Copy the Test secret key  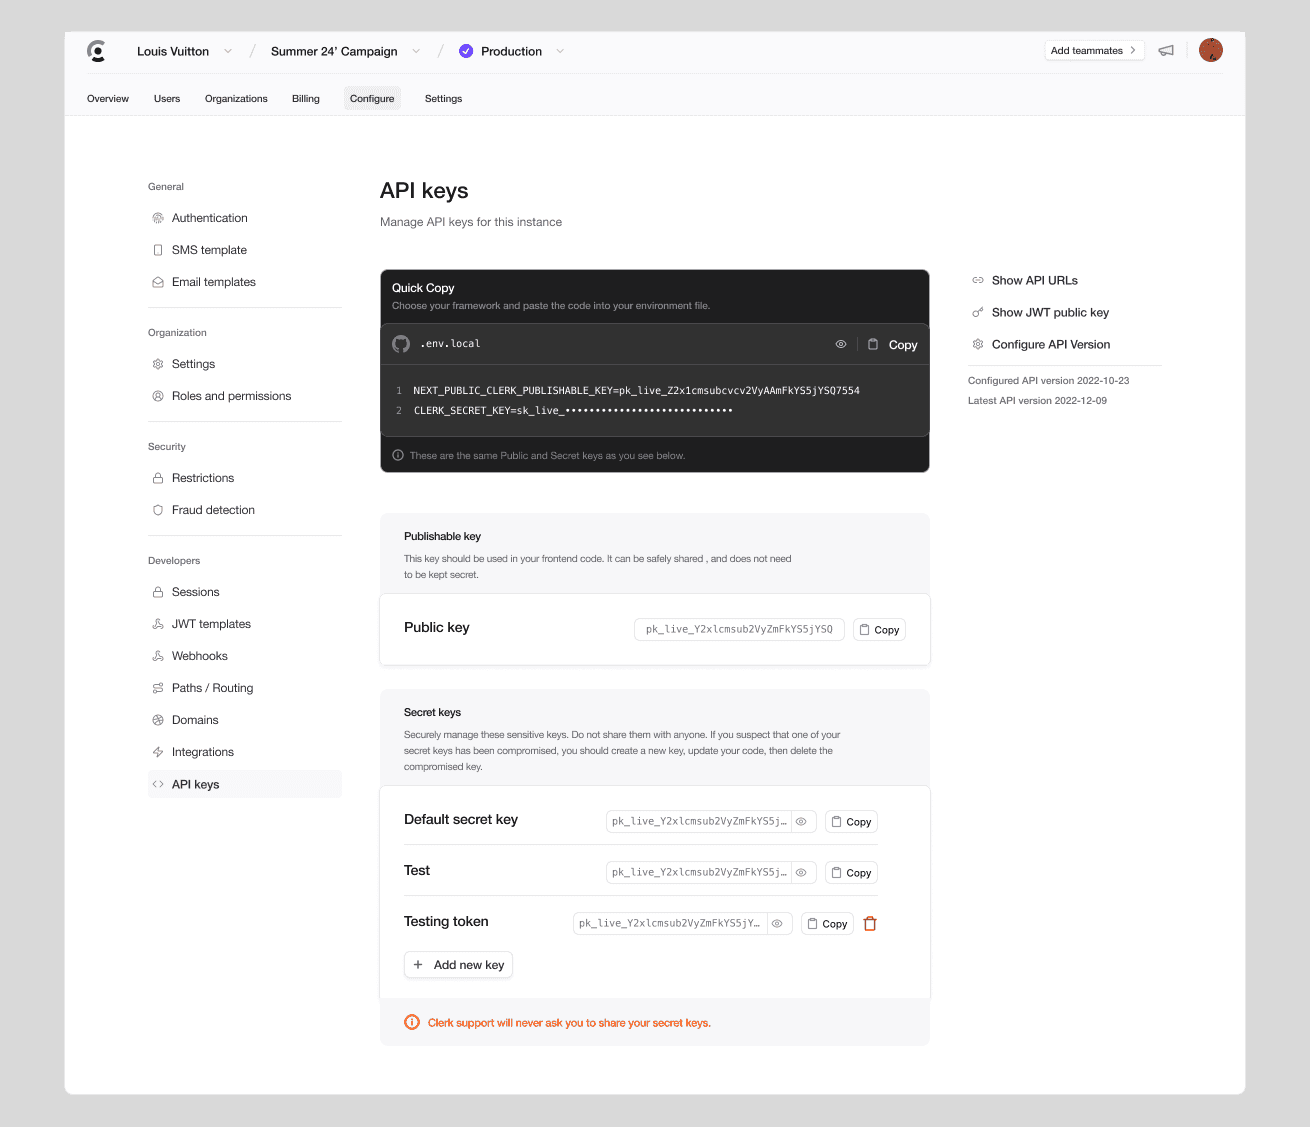point(852,873)
